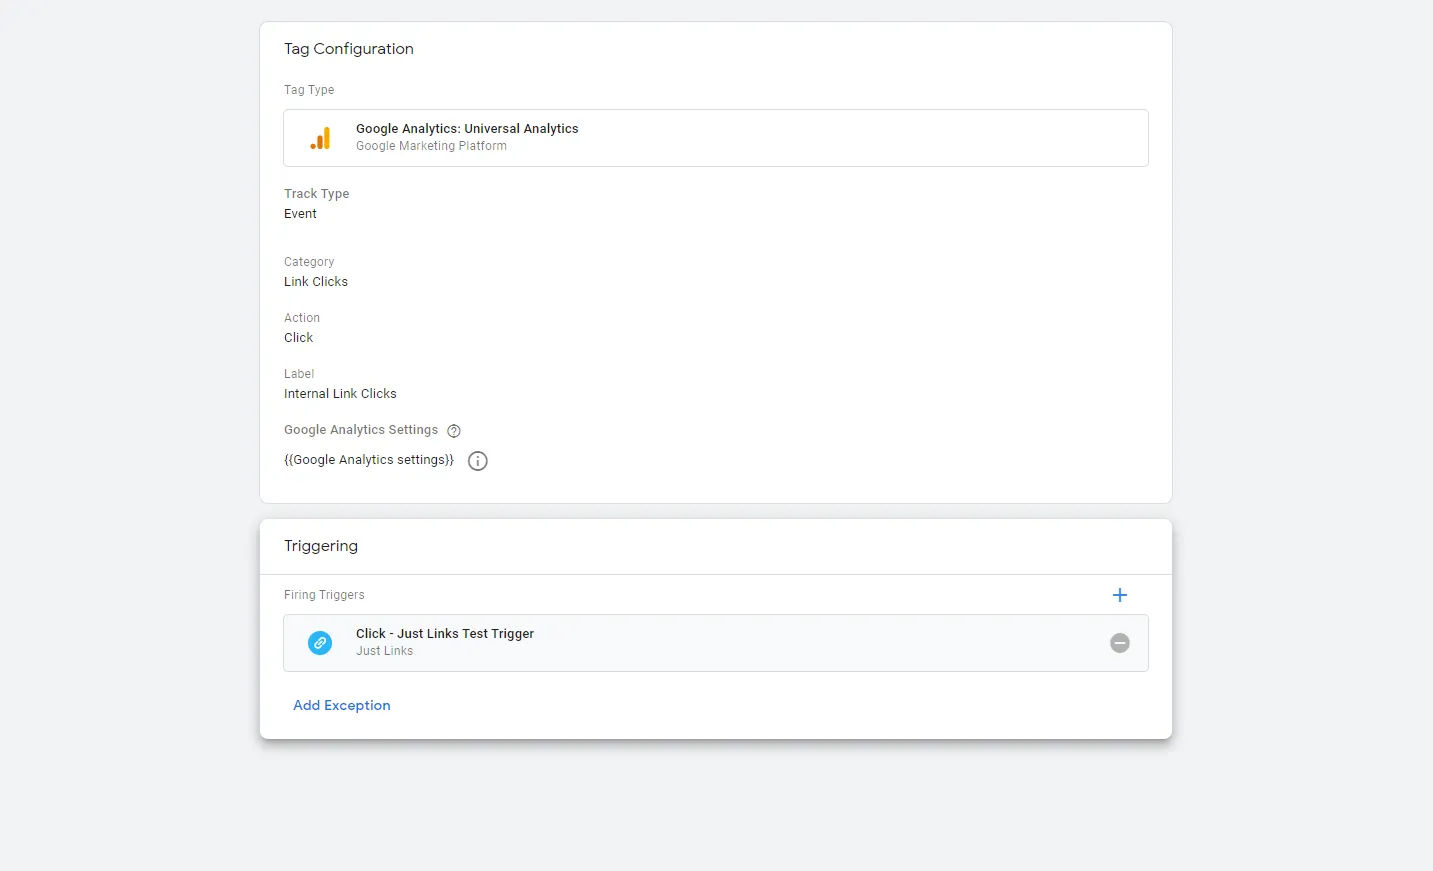Screen dimensions: 1433x871
Task: Remove the Just Links Test Trigger
Action: 1120,643
